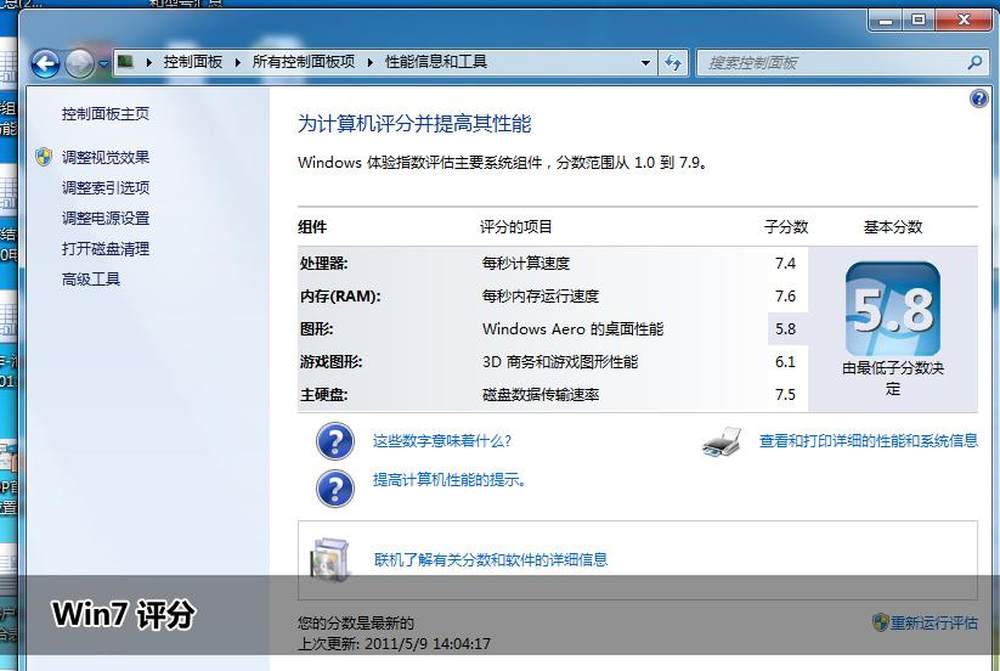Click the 基本分数 column header
The height and width of the screenshot is (671, 1000).
tap(893, 227)
